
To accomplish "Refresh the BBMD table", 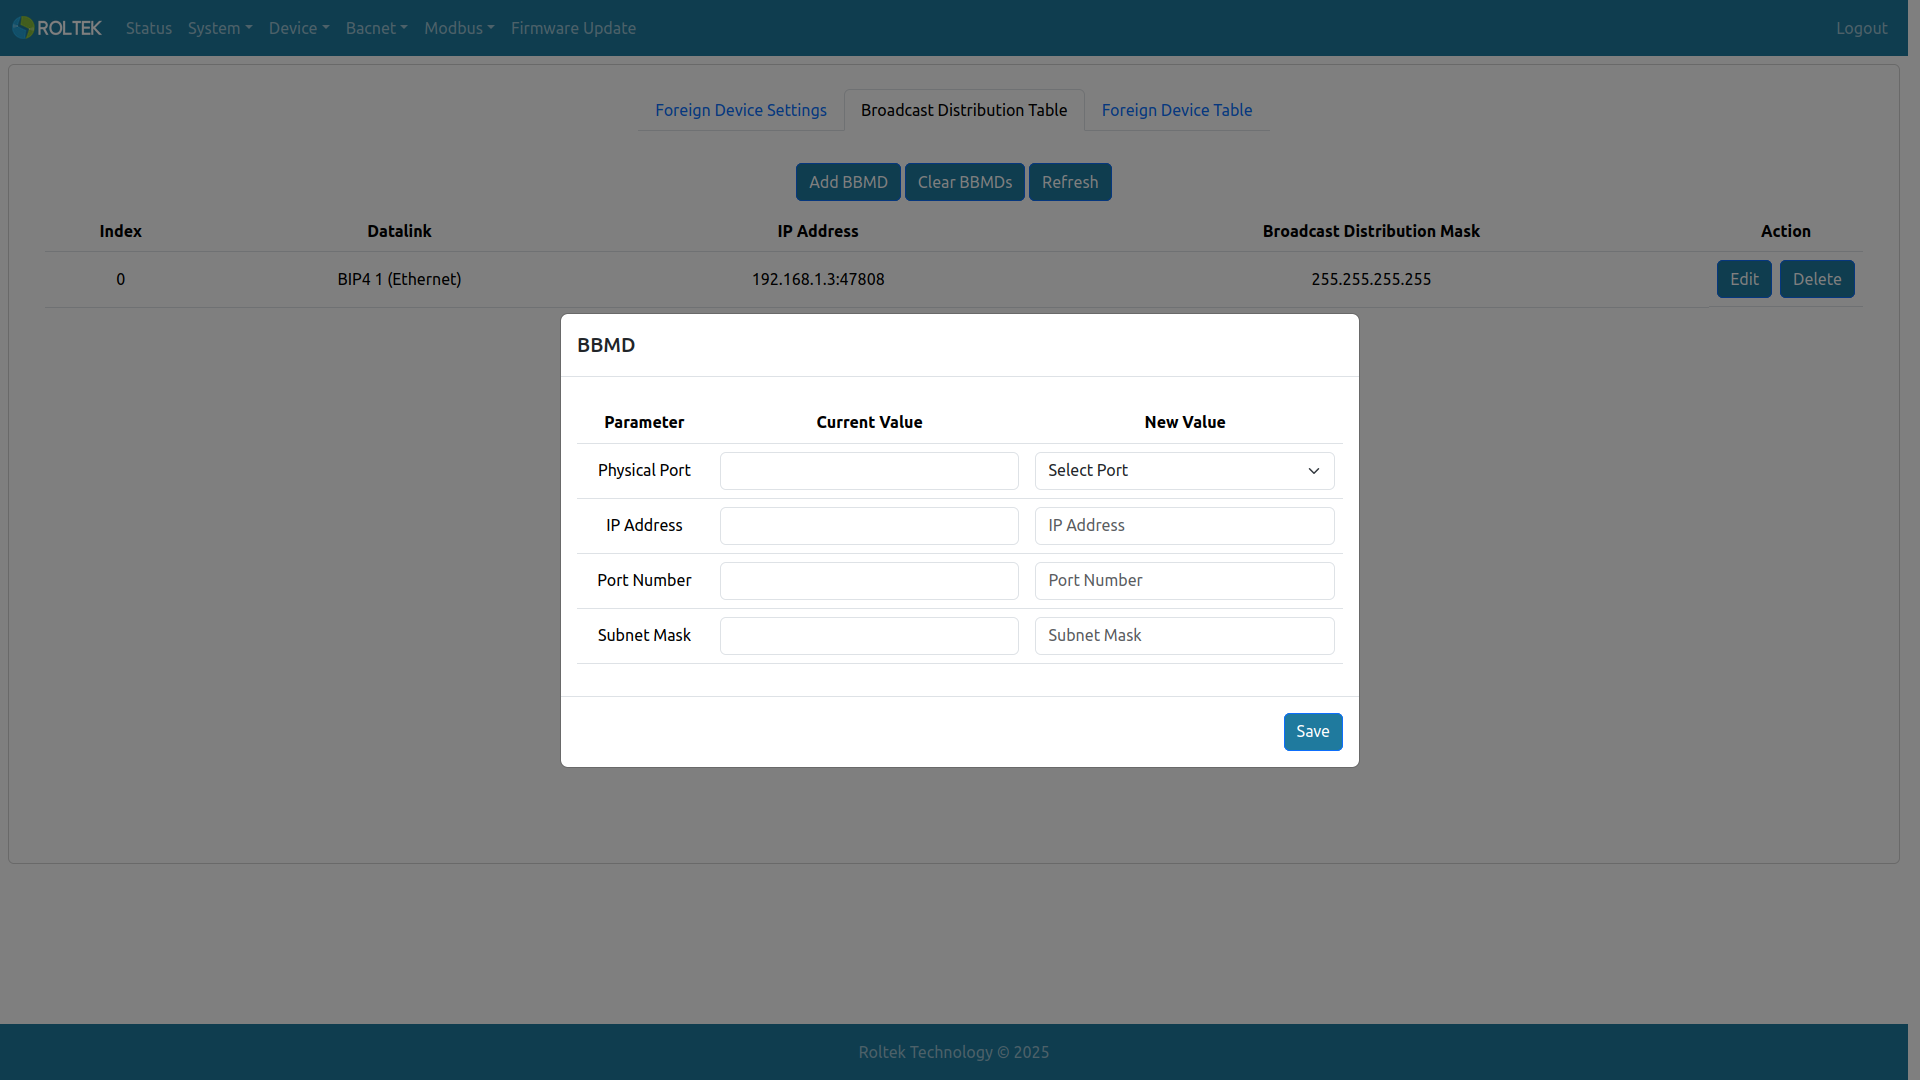I will click(x=1070, y=182).
